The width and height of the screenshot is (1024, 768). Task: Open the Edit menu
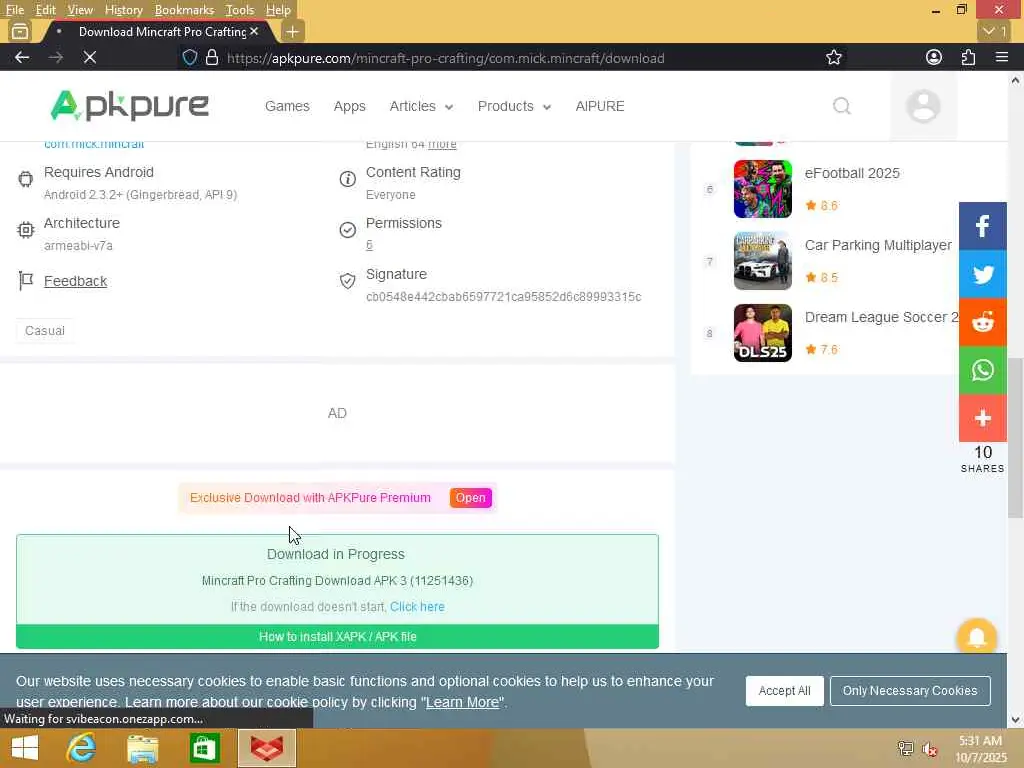click(x=46, y=10)
